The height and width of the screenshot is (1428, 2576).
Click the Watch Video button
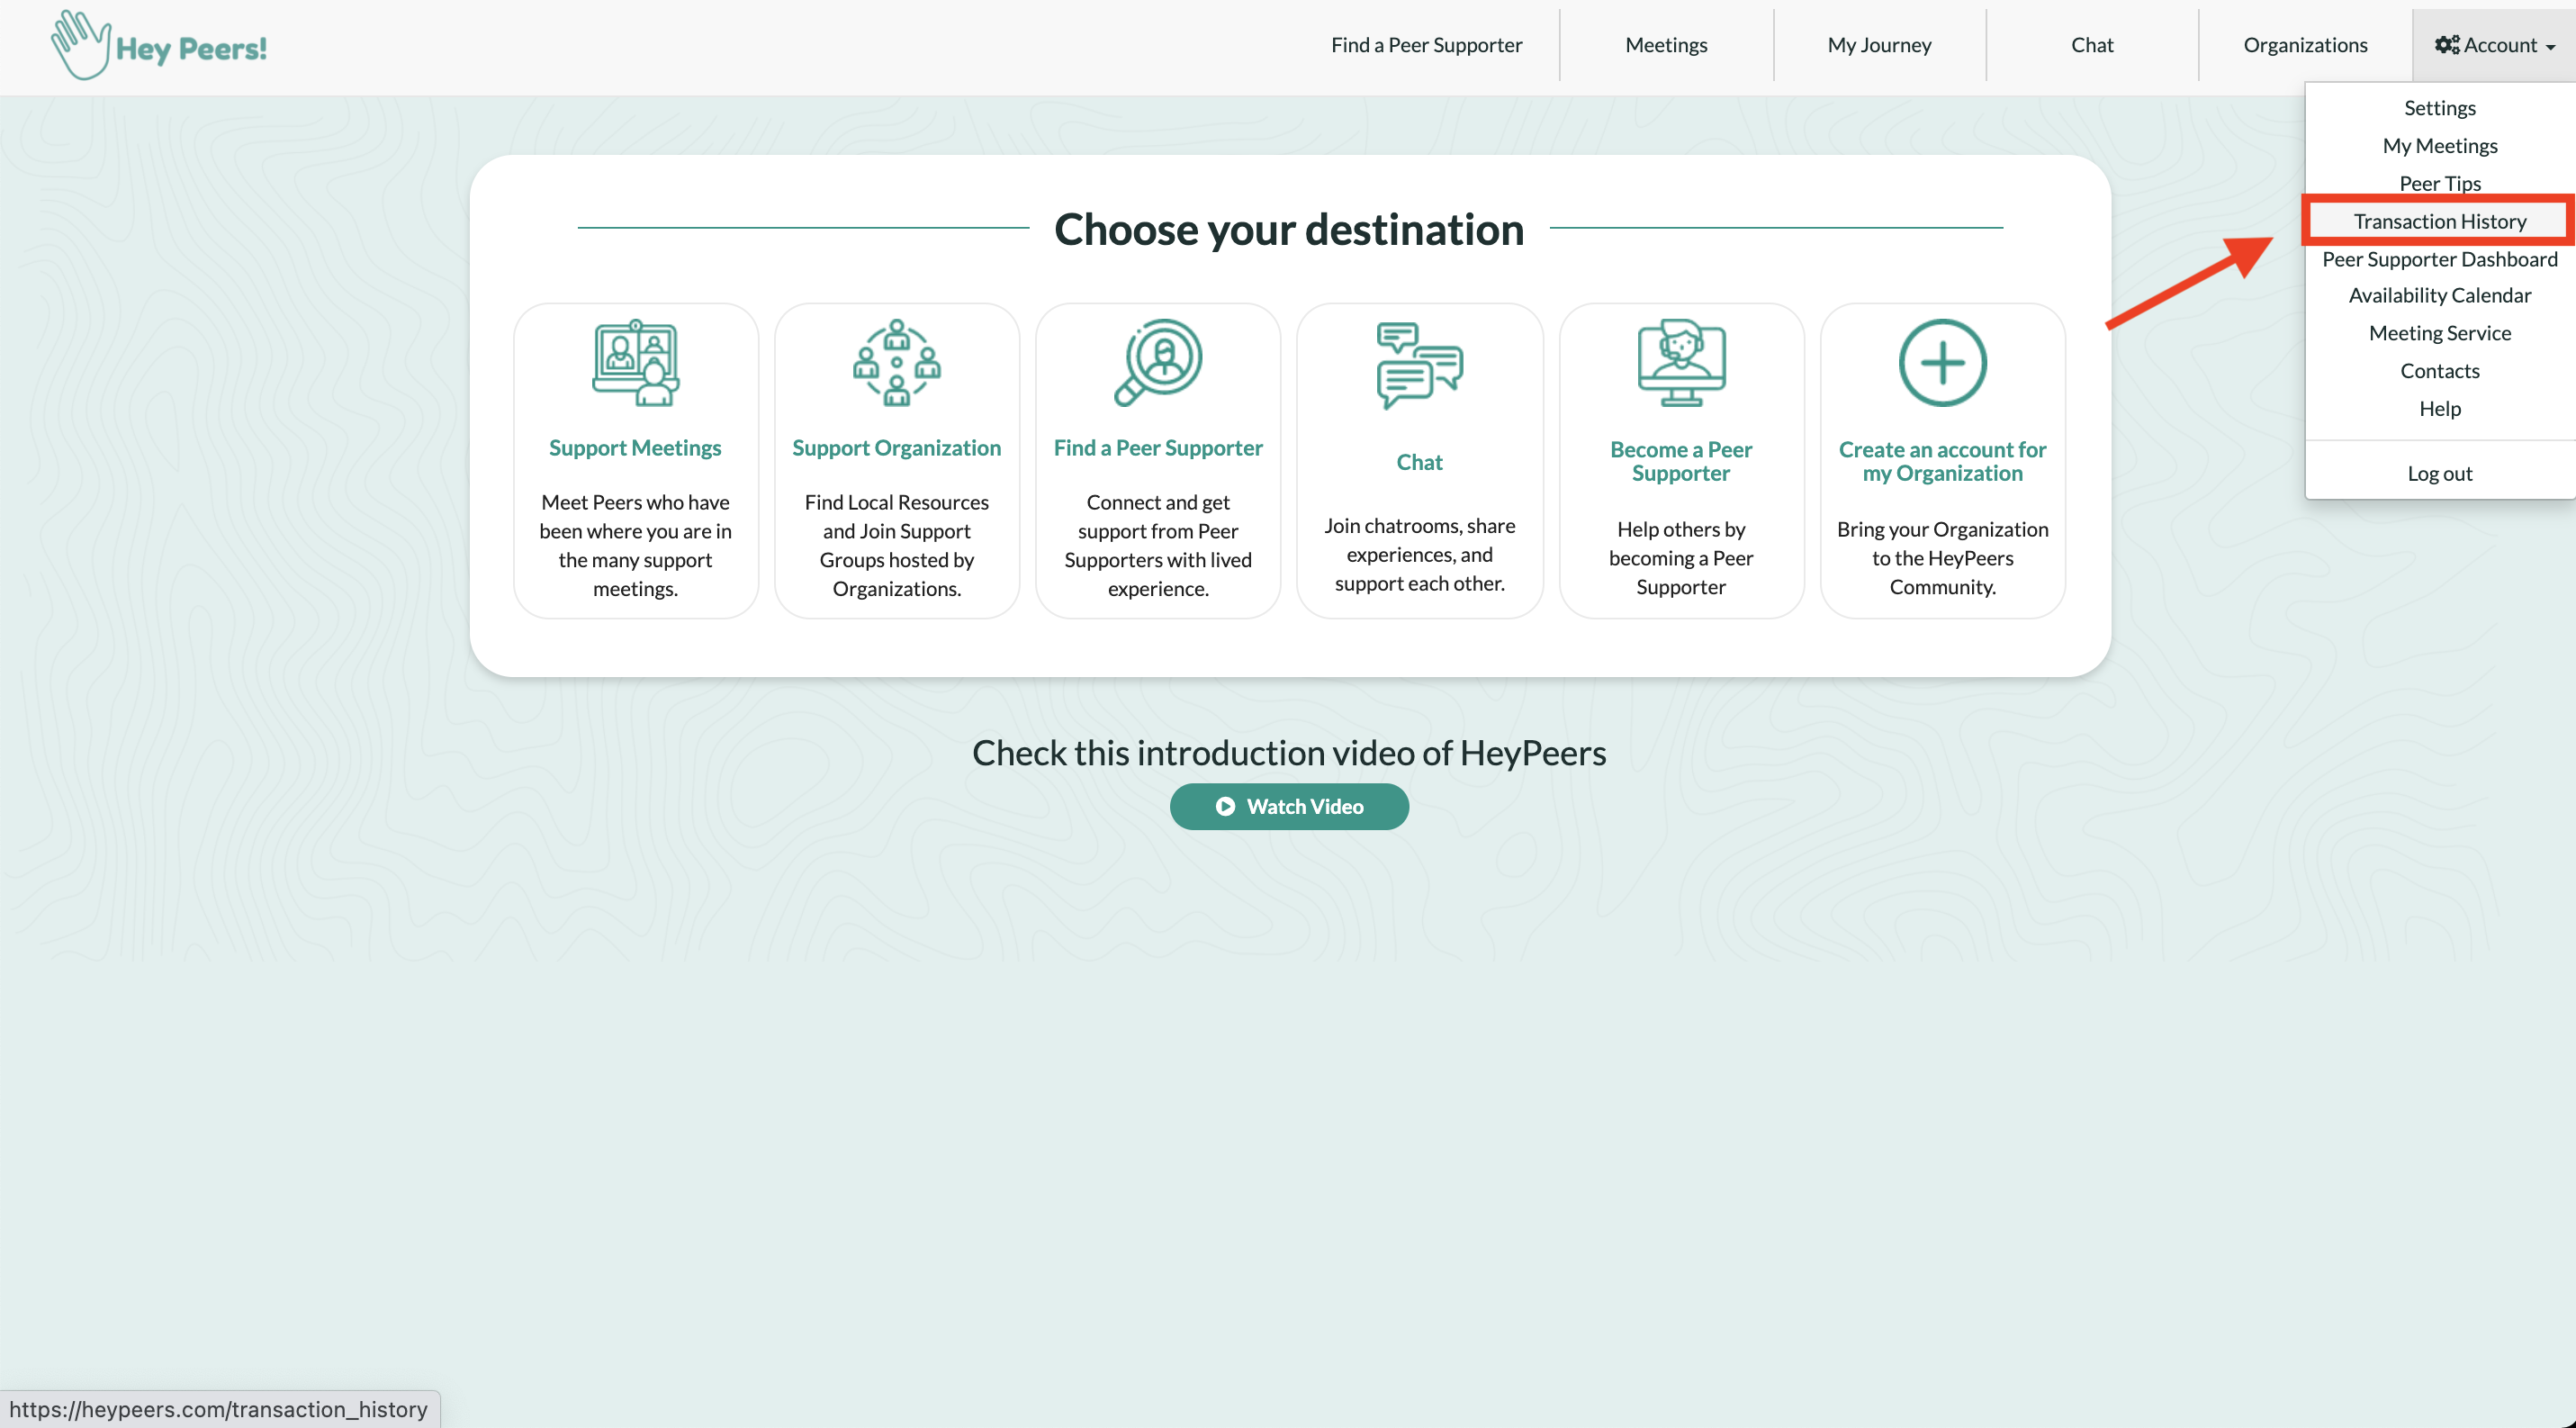pyautogui.click(x=1289, y=806)
